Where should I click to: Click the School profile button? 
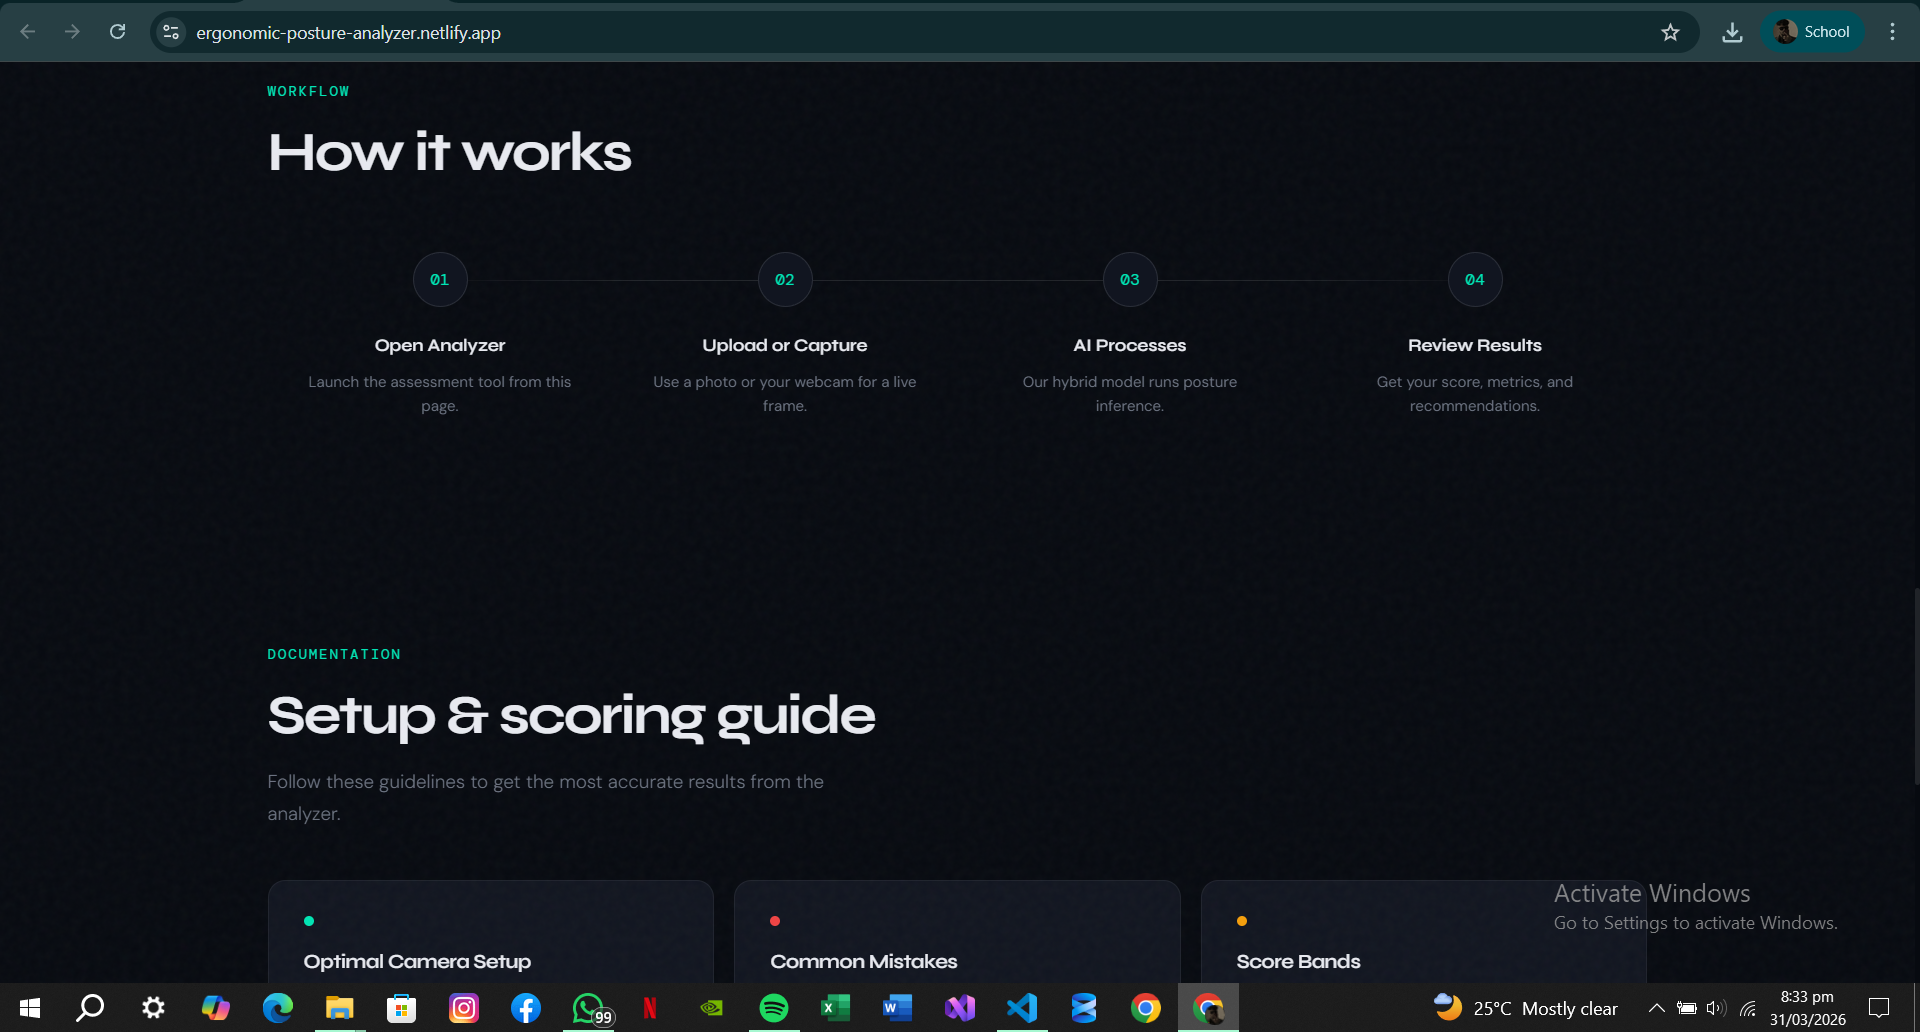point(1812,32)
